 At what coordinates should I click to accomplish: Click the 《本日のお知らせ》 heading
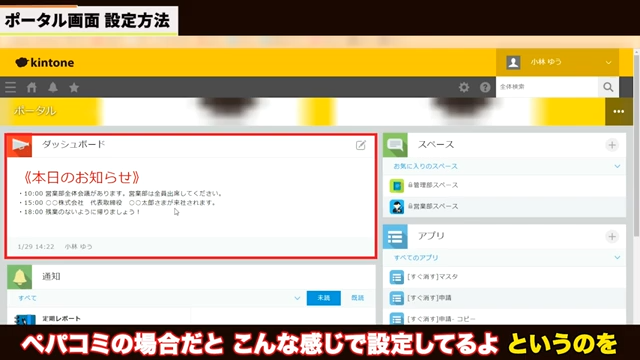coord(81,178)
